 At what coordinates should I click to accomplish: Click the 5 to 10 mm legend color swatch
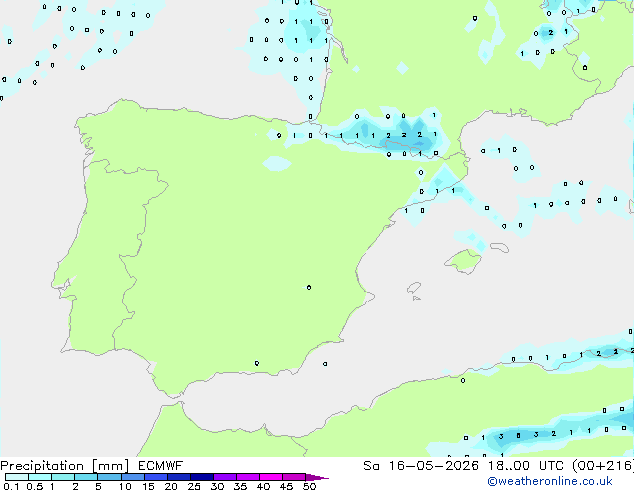tap(109, 477)
